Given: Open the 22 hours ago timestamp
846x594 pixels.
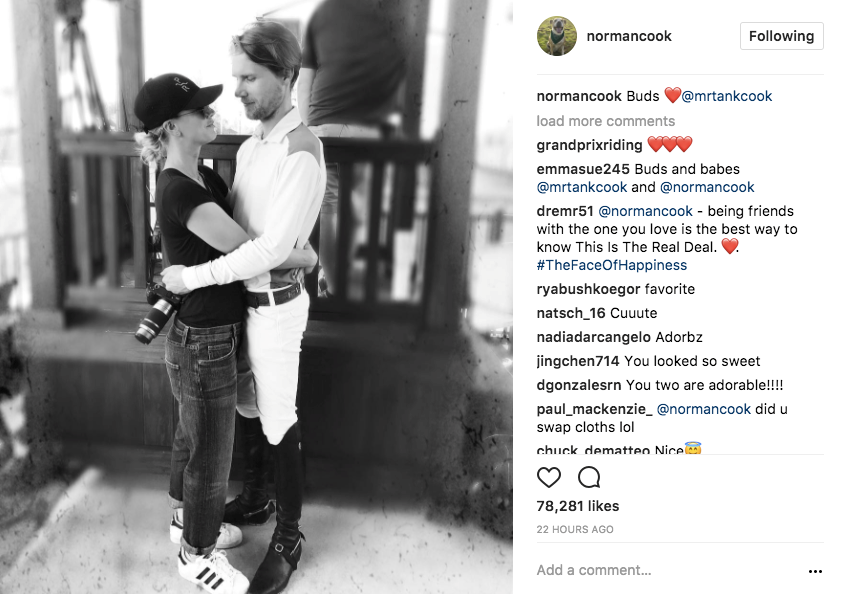Looking at the screenshot, I should pos(575,529).
